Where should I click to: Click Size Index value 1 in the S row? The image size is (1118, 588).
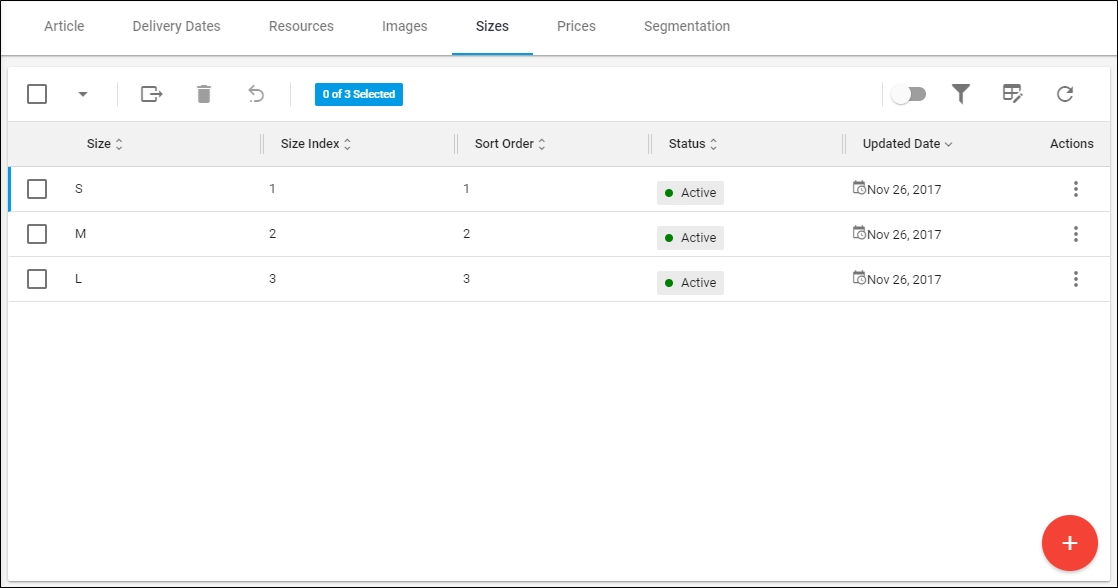(272, 189)
